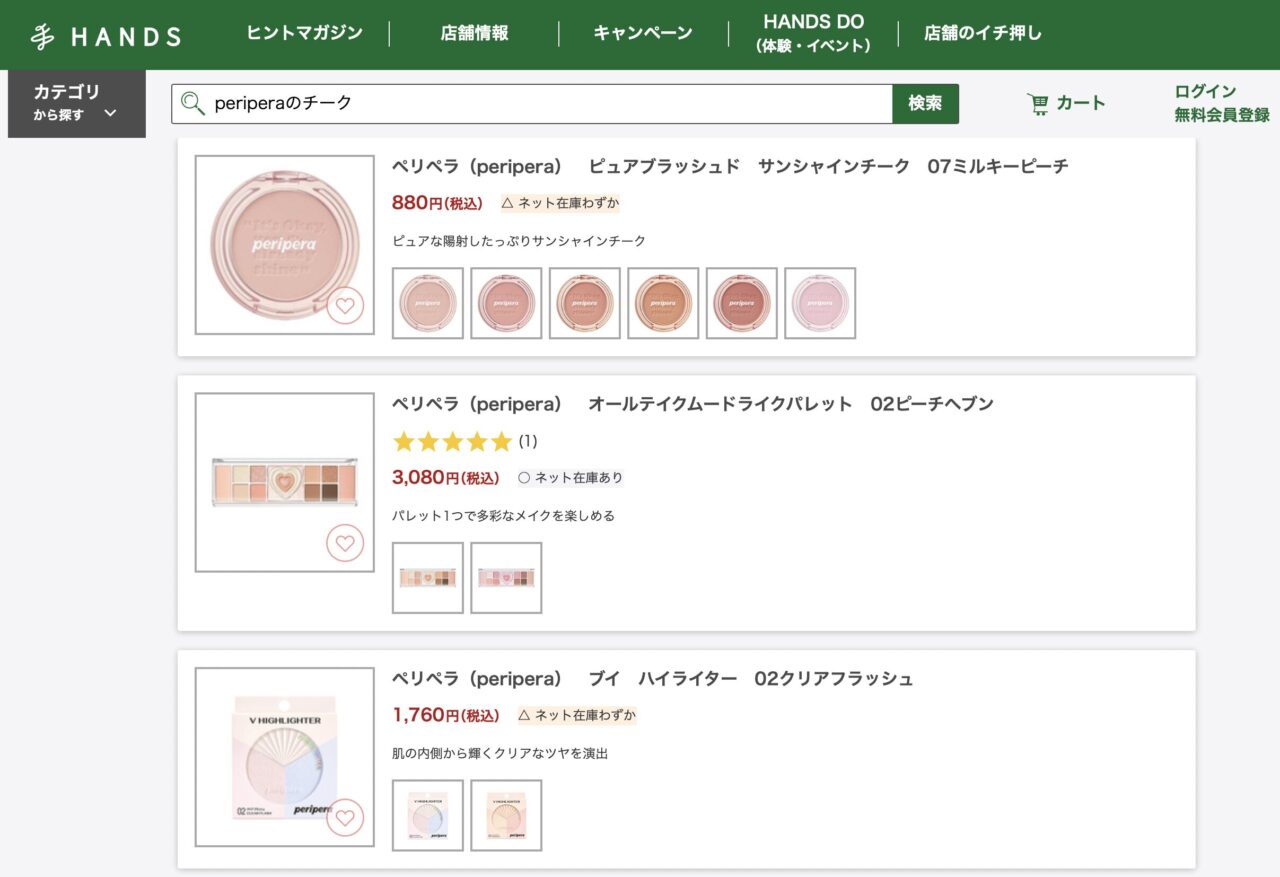The width and height of the screenshot is (1280, 877).
Task: Open the 店舗のイチ押し menu
Action: [x=983, y=33]
